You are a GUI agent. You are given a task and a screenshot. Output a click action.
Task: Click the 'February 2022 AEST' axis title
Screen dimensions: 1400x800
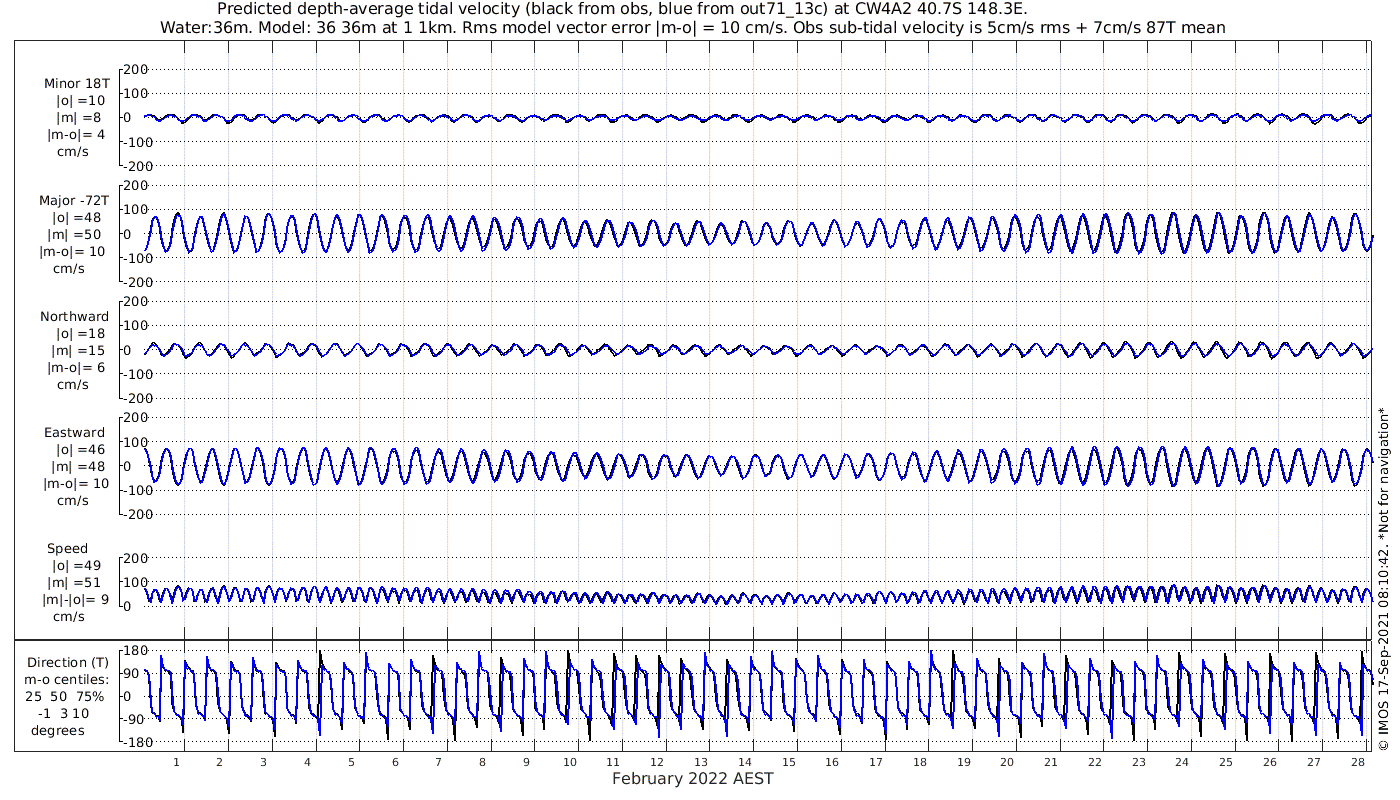[692, 779]
